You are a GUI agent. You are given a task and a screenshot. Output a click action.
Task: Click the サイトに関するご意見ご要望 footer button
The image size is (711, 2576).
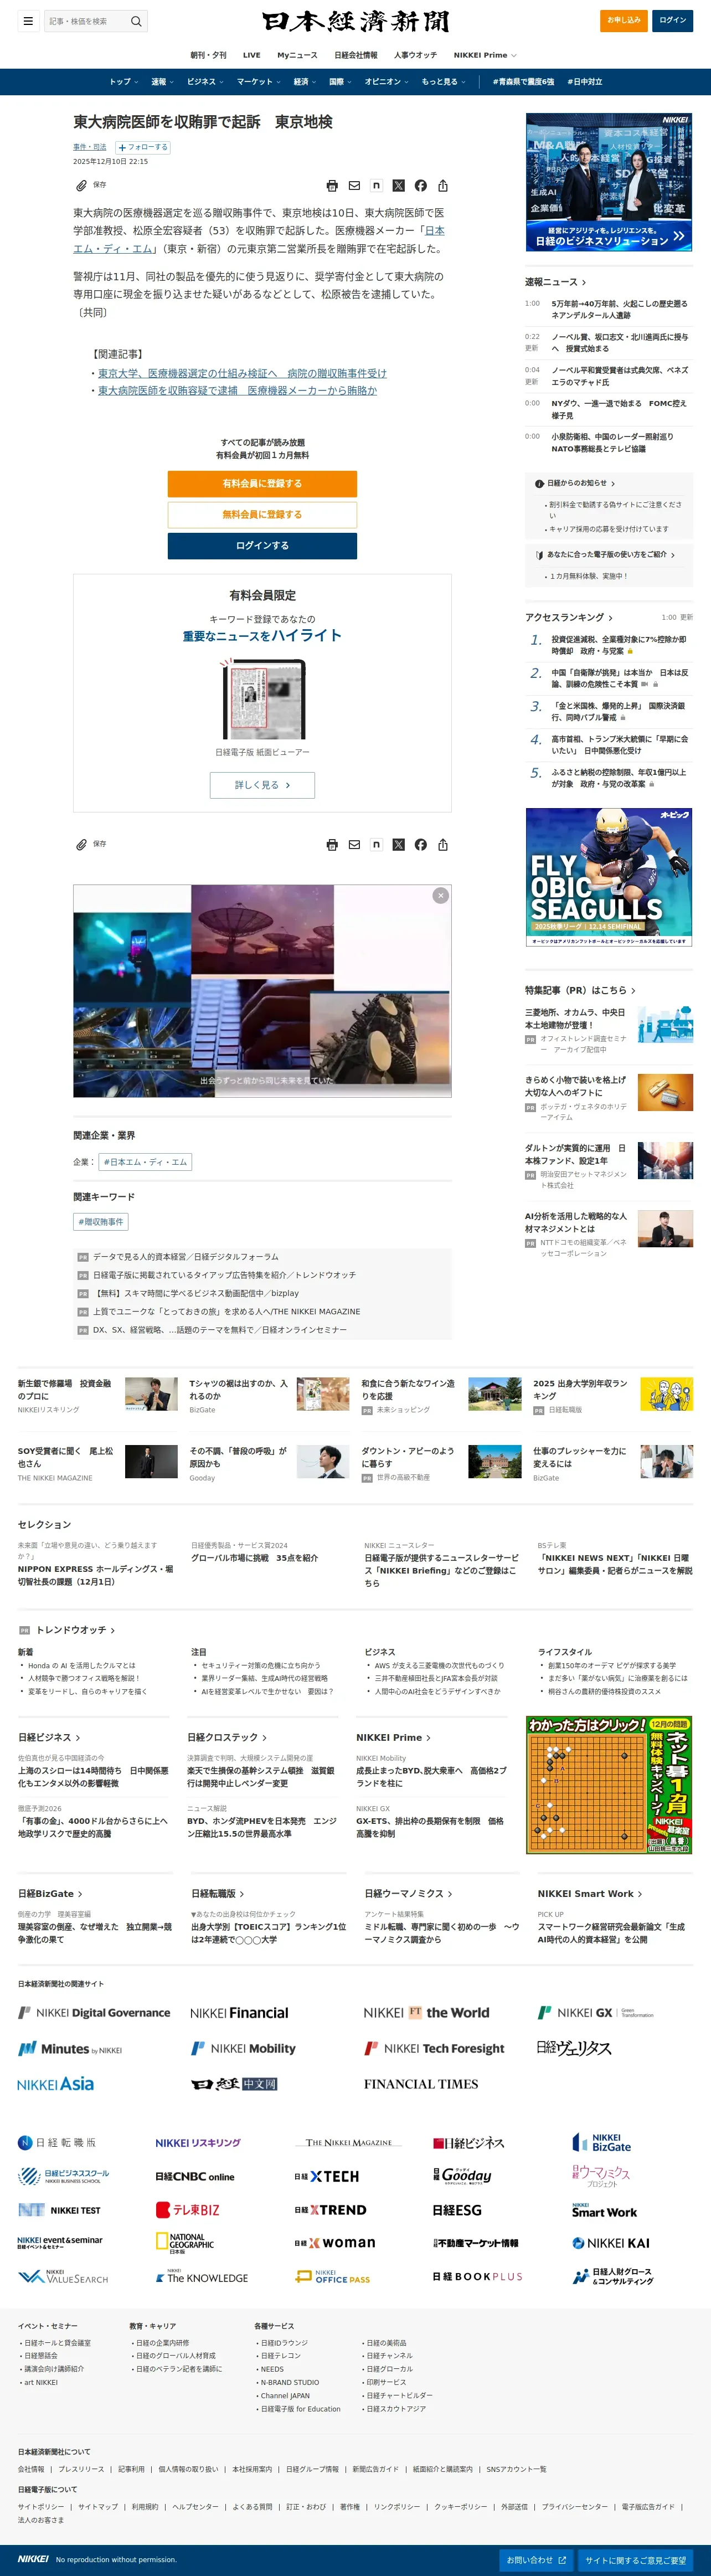636,2560
